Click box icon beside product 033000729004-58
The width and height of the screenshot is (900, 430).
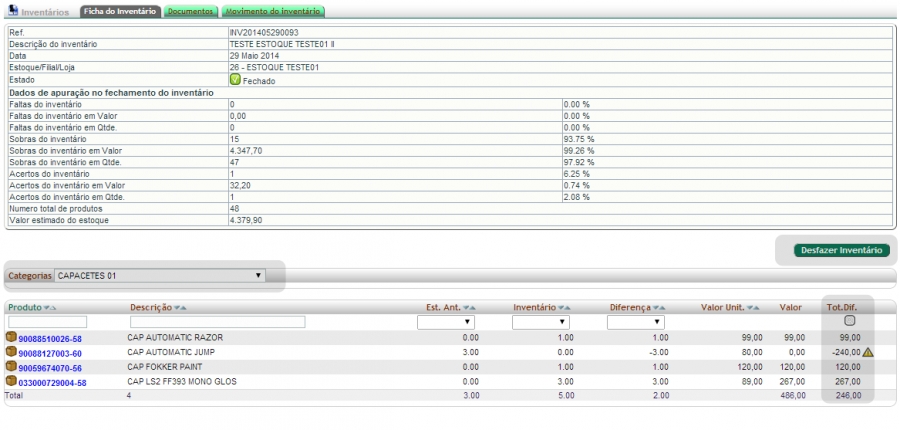(x=12, y=381)
